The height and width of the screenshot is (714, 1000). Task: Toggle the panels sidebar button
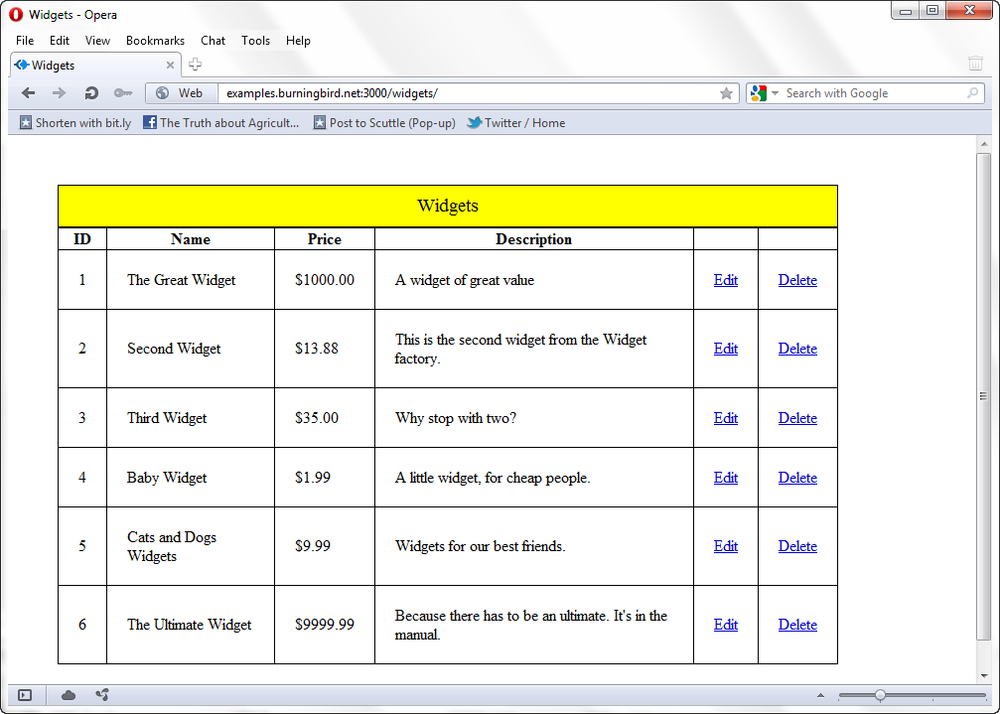pyautogui.click(x=24, y=694)
